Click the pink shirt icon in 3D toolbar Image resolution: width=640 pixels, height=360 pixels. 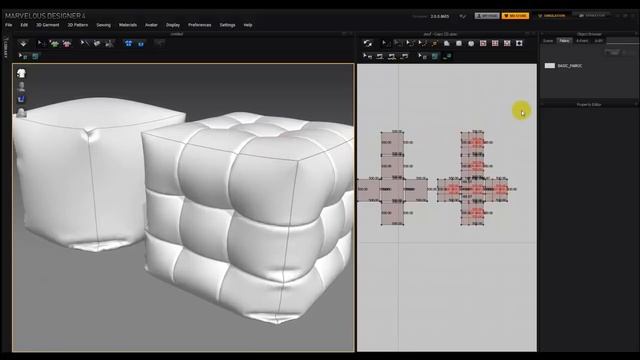point(67,43)
